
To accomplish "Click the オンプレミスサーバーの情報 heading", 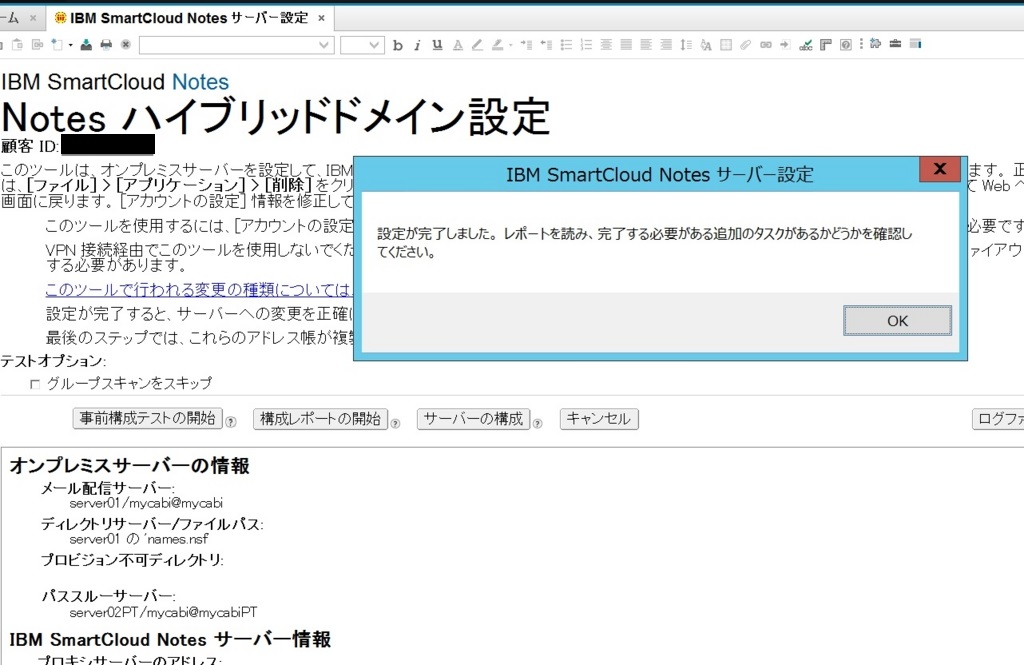I will [129, 465].
